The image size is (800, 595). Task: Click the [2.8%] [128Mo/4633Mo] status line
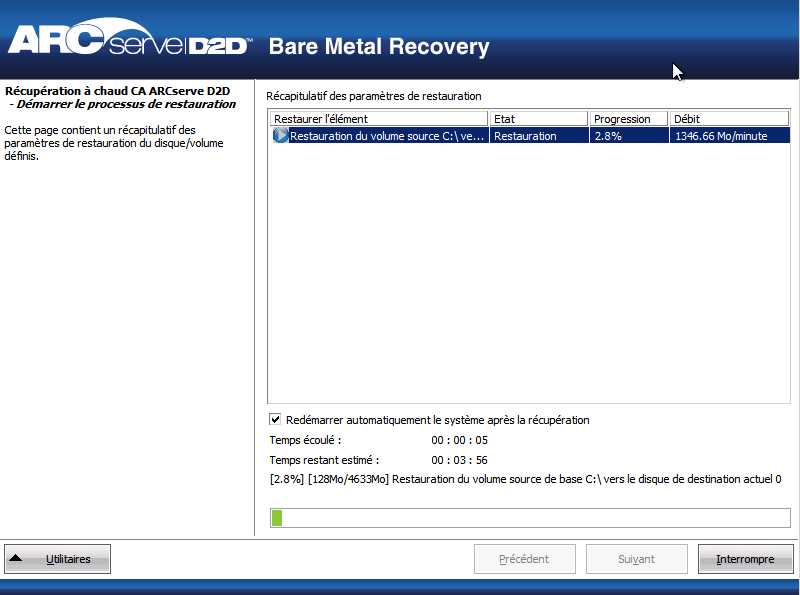click(526, 479)
